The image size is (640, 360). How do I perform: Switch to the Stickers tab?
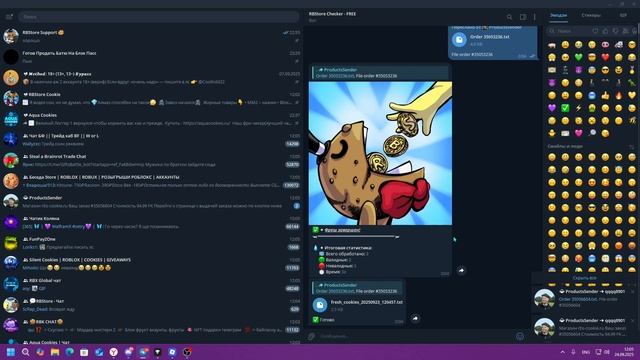coord(591,16)
